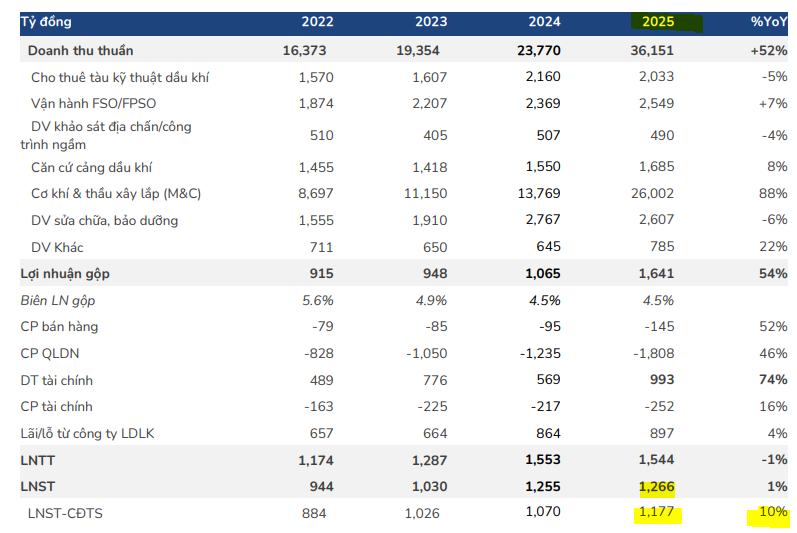Select the Lãi/lỗ từ công ty LDLK label

[87, 433]
